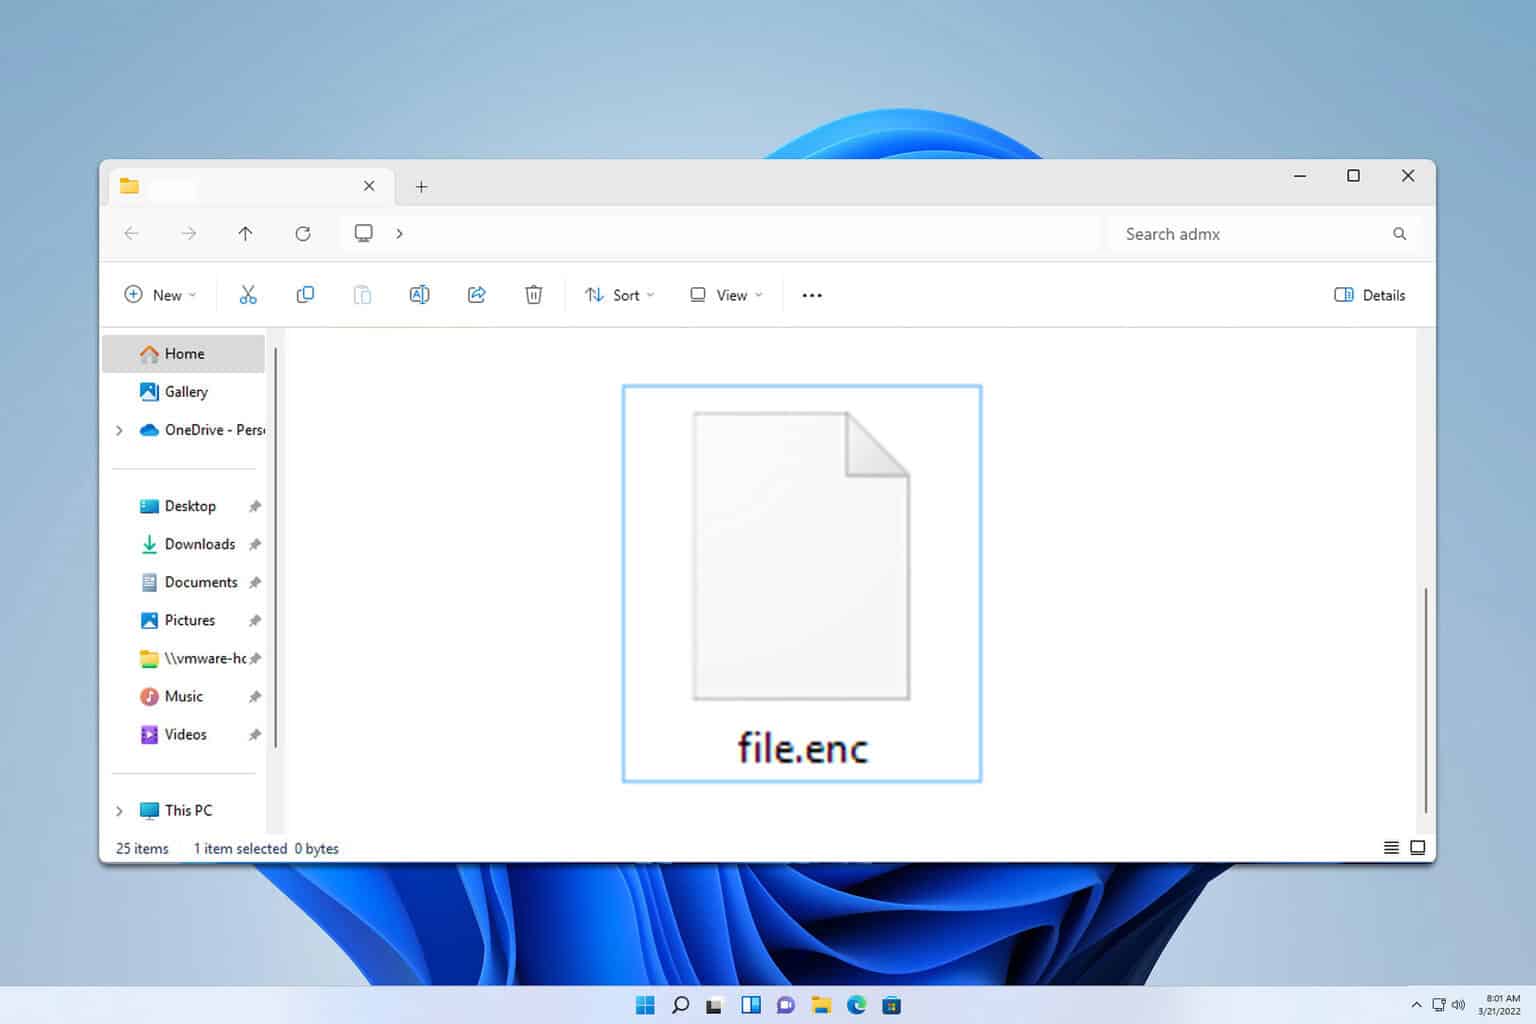Viewport: 1536px width, 1024px height.
Task: Open the Windows Start menu
Action: click(x=645, y=1005)
